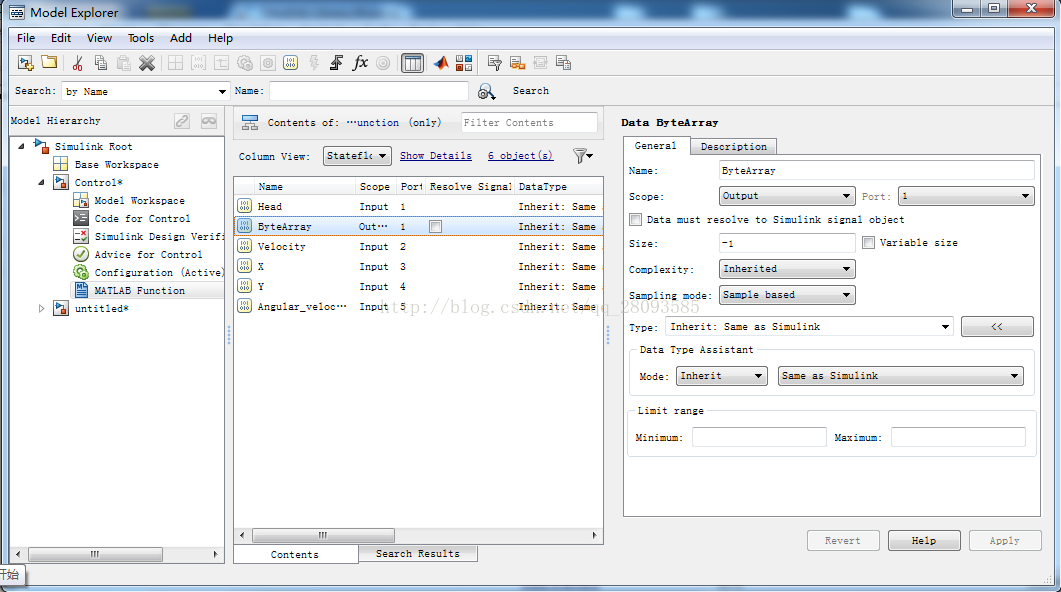Open the Simulink Library Browser icon
This screenshot has height=592, width=1061.
pos(464,63)
